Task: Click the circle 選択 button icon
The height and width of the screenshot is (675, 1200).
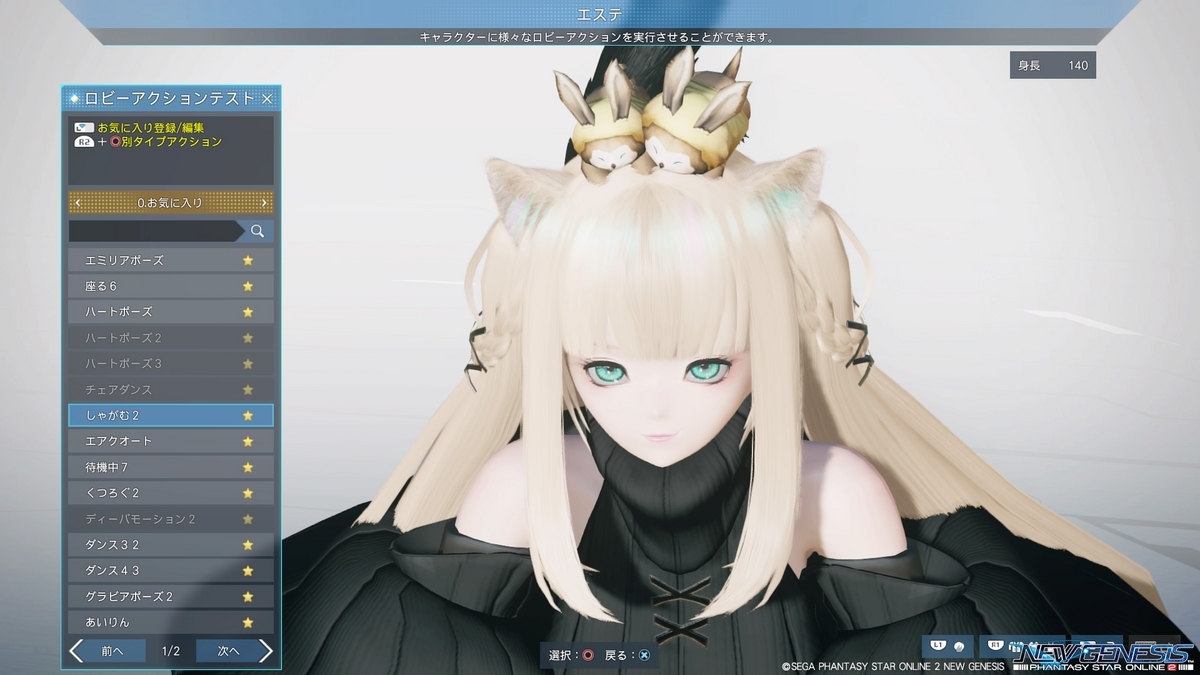Action: point(588,655)
